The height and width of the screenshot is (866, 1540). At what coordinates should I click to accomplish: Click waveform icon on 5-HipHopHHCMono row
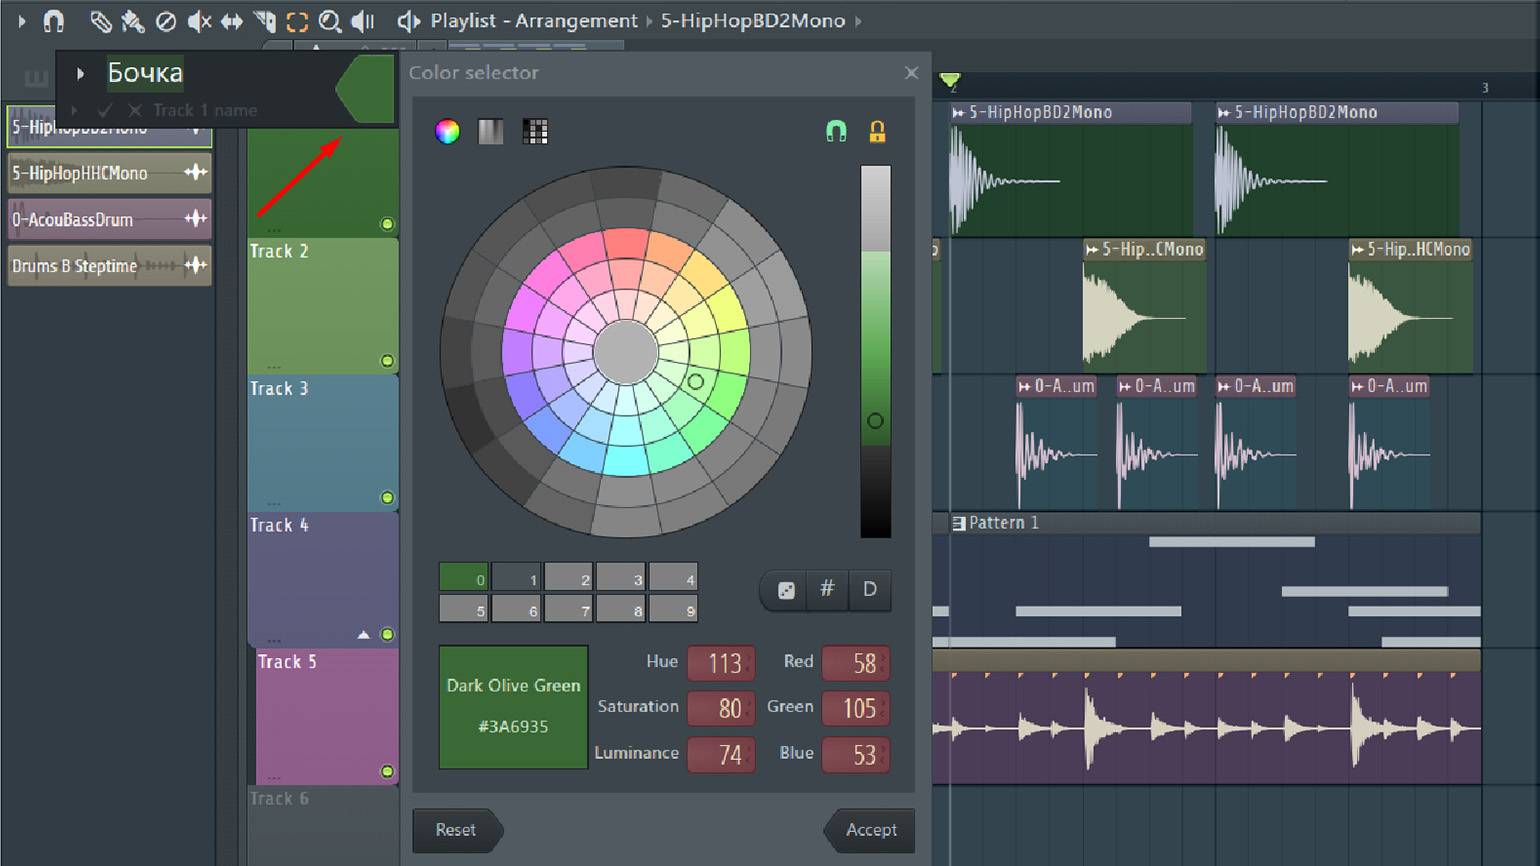[x=195, y=172]
